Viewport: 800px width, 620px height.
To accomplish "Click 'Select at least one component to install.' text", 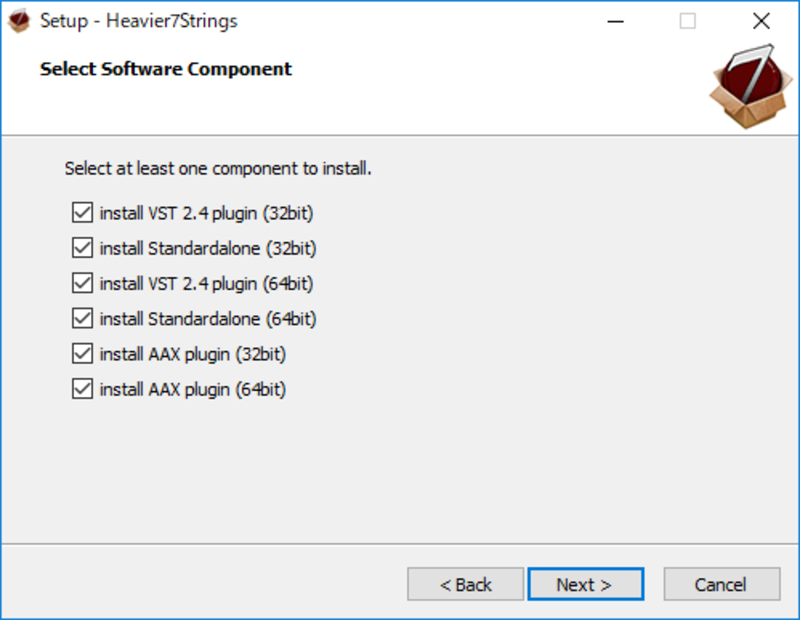I will pyautogui.click(x=218, y=168).
